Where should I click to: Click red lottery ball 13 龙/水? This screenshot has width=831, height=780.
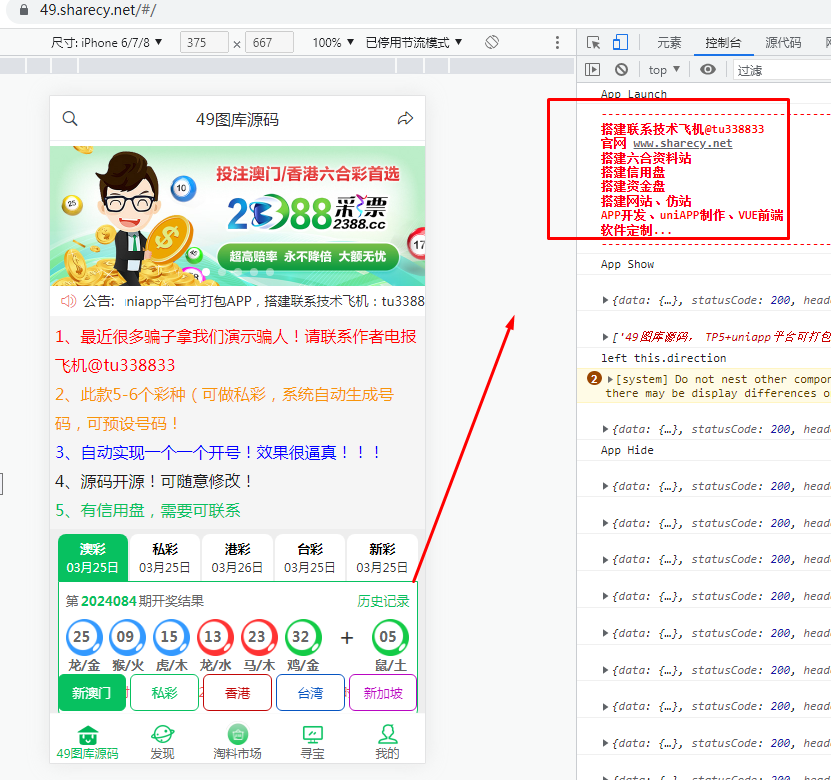tap(215, 637)
